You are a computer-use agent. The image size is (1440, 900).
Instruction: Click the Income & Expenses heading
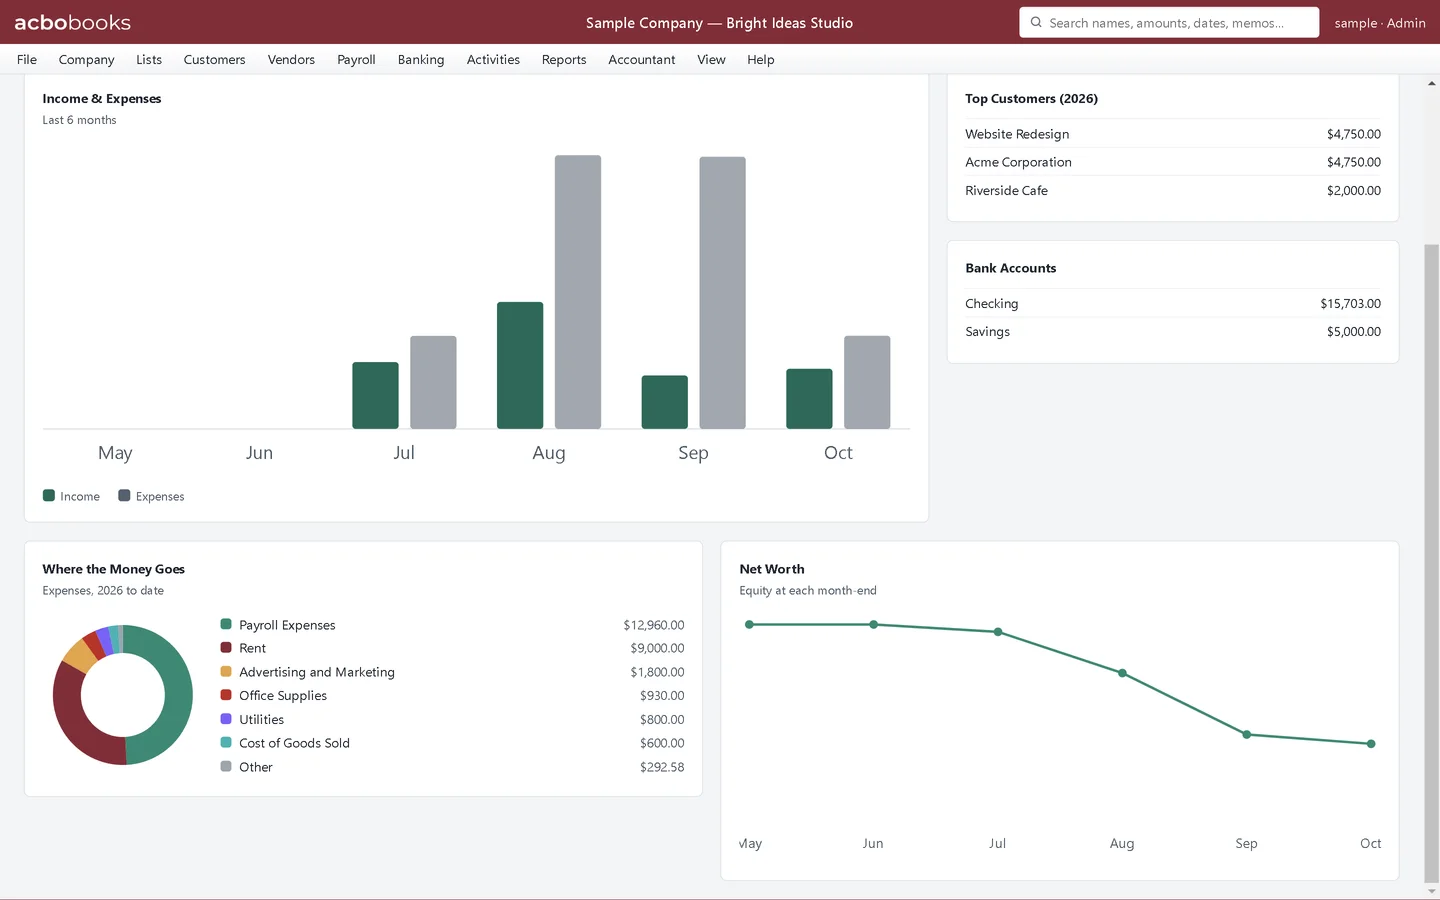pyautogui.click(x=101, y=98)
